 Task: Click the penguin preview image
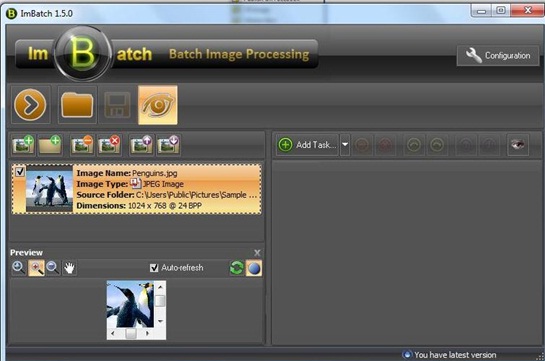coord(131,304)
